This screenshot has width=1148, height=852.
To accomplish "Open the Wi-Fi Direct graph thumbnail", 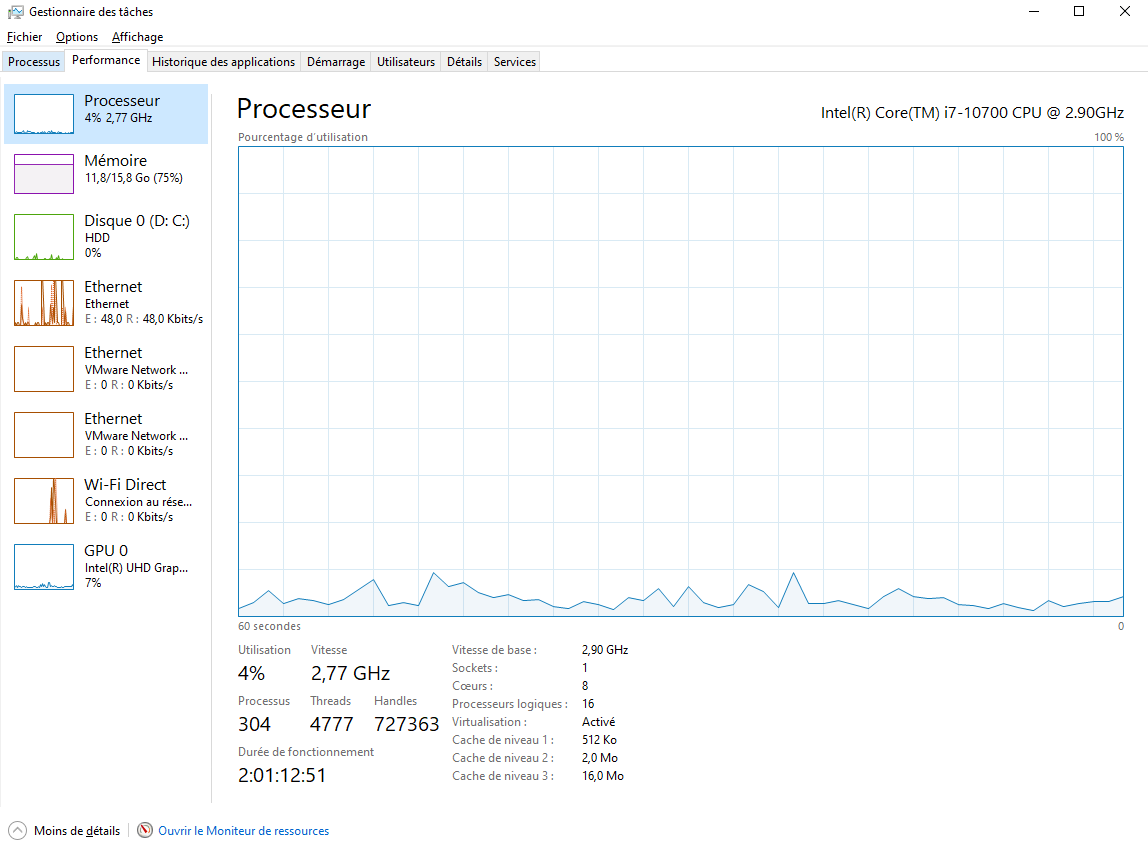I will coord(44,501).
